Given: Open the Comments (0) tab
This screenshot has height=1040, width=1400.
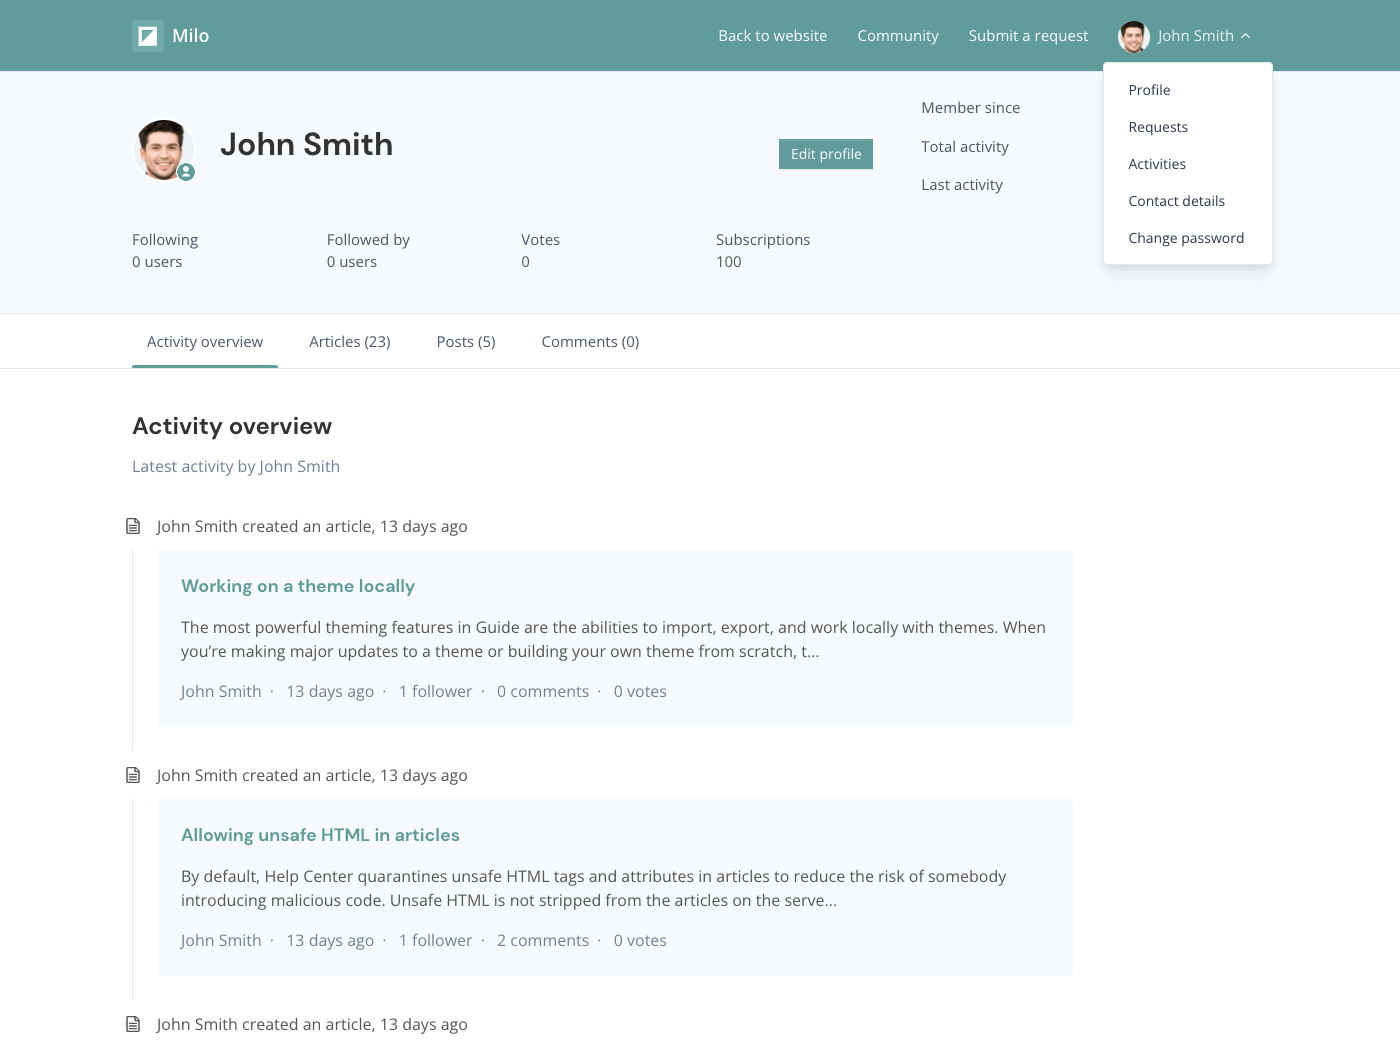Looking at the screenshot, I should point(590,342).
